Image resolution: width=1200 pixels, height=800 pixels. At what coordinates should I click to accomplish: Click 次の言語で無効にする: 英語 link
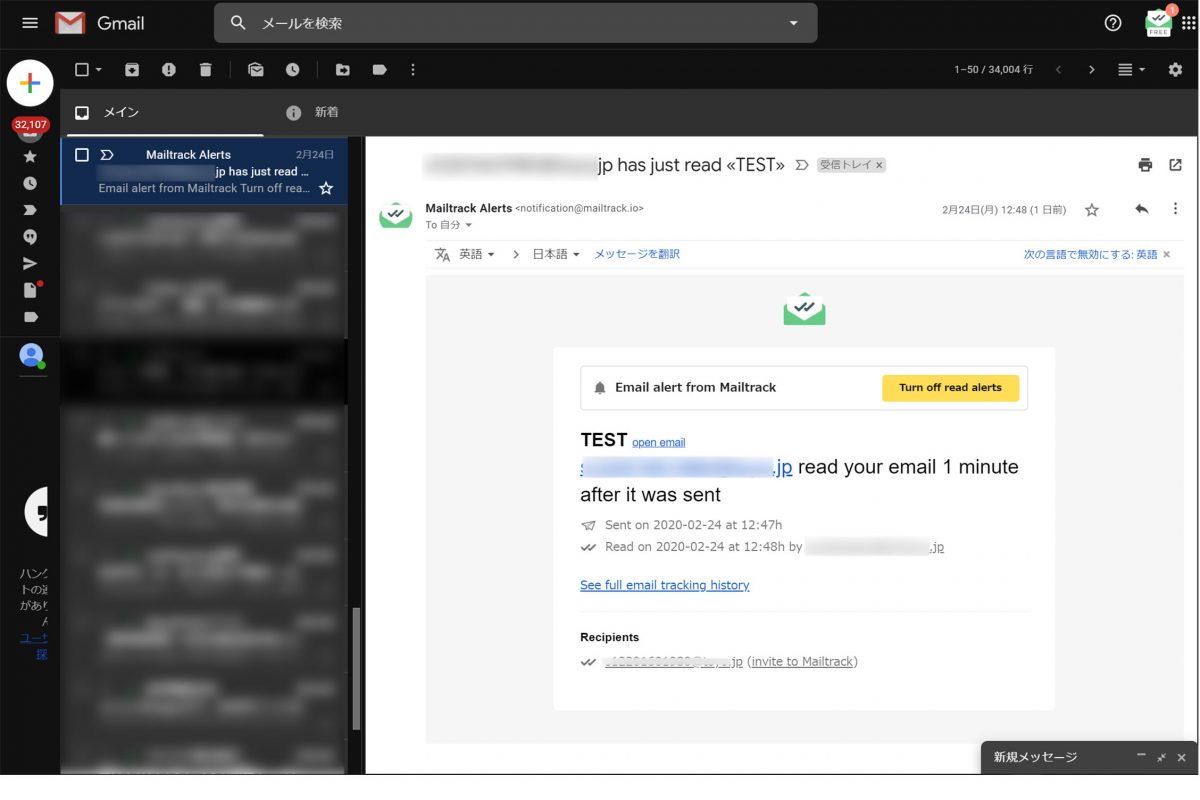(x=1090, y=255)
